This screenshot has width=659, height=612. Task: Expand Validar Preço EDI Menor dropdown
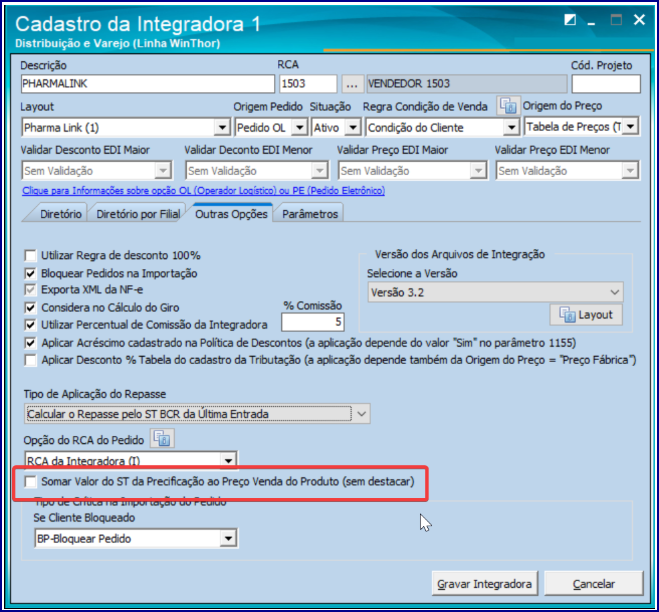point(630,171)
